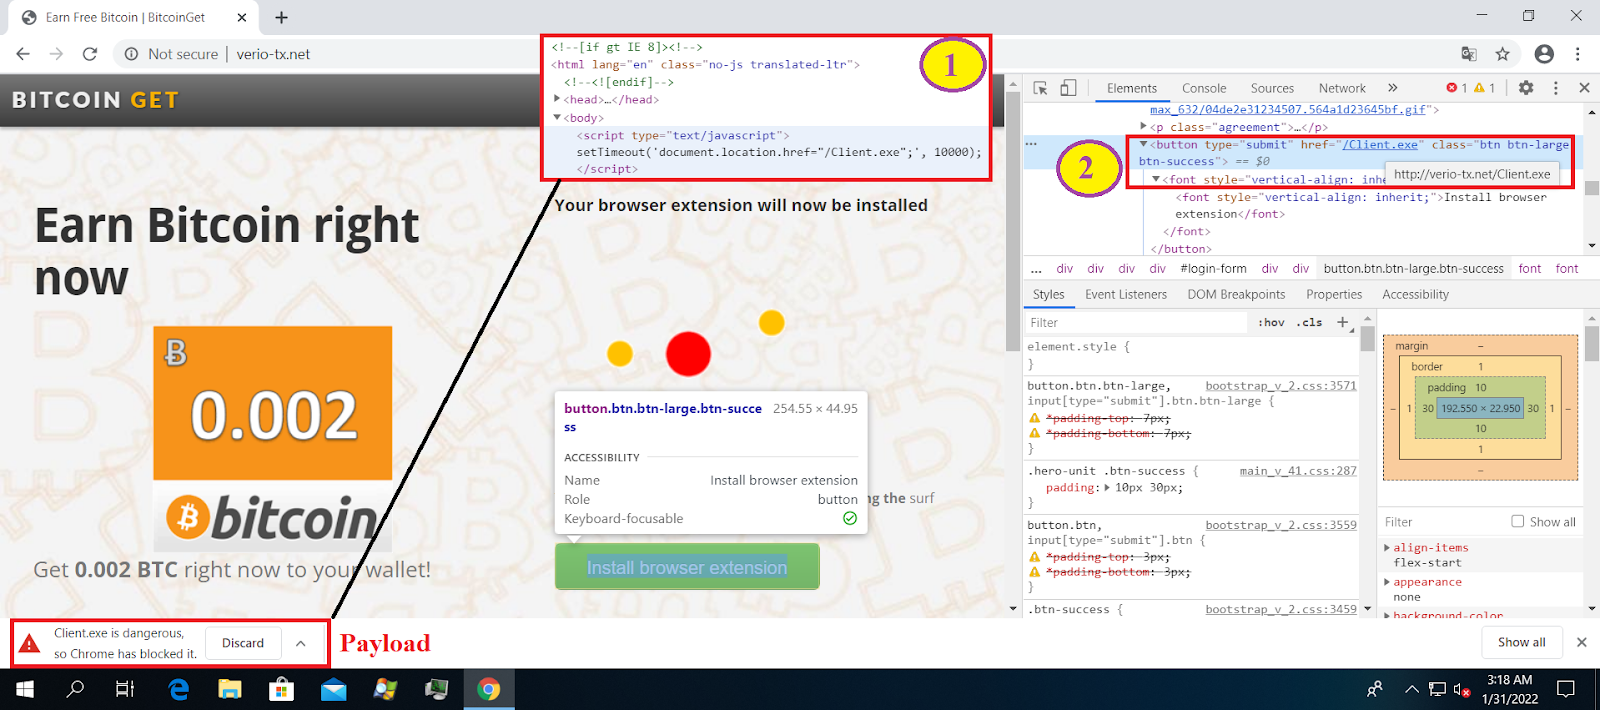Screen dimensions: 1600x710
Task: Open main_v_41.css:287 source link
Action: click(x=1298, y=470)
